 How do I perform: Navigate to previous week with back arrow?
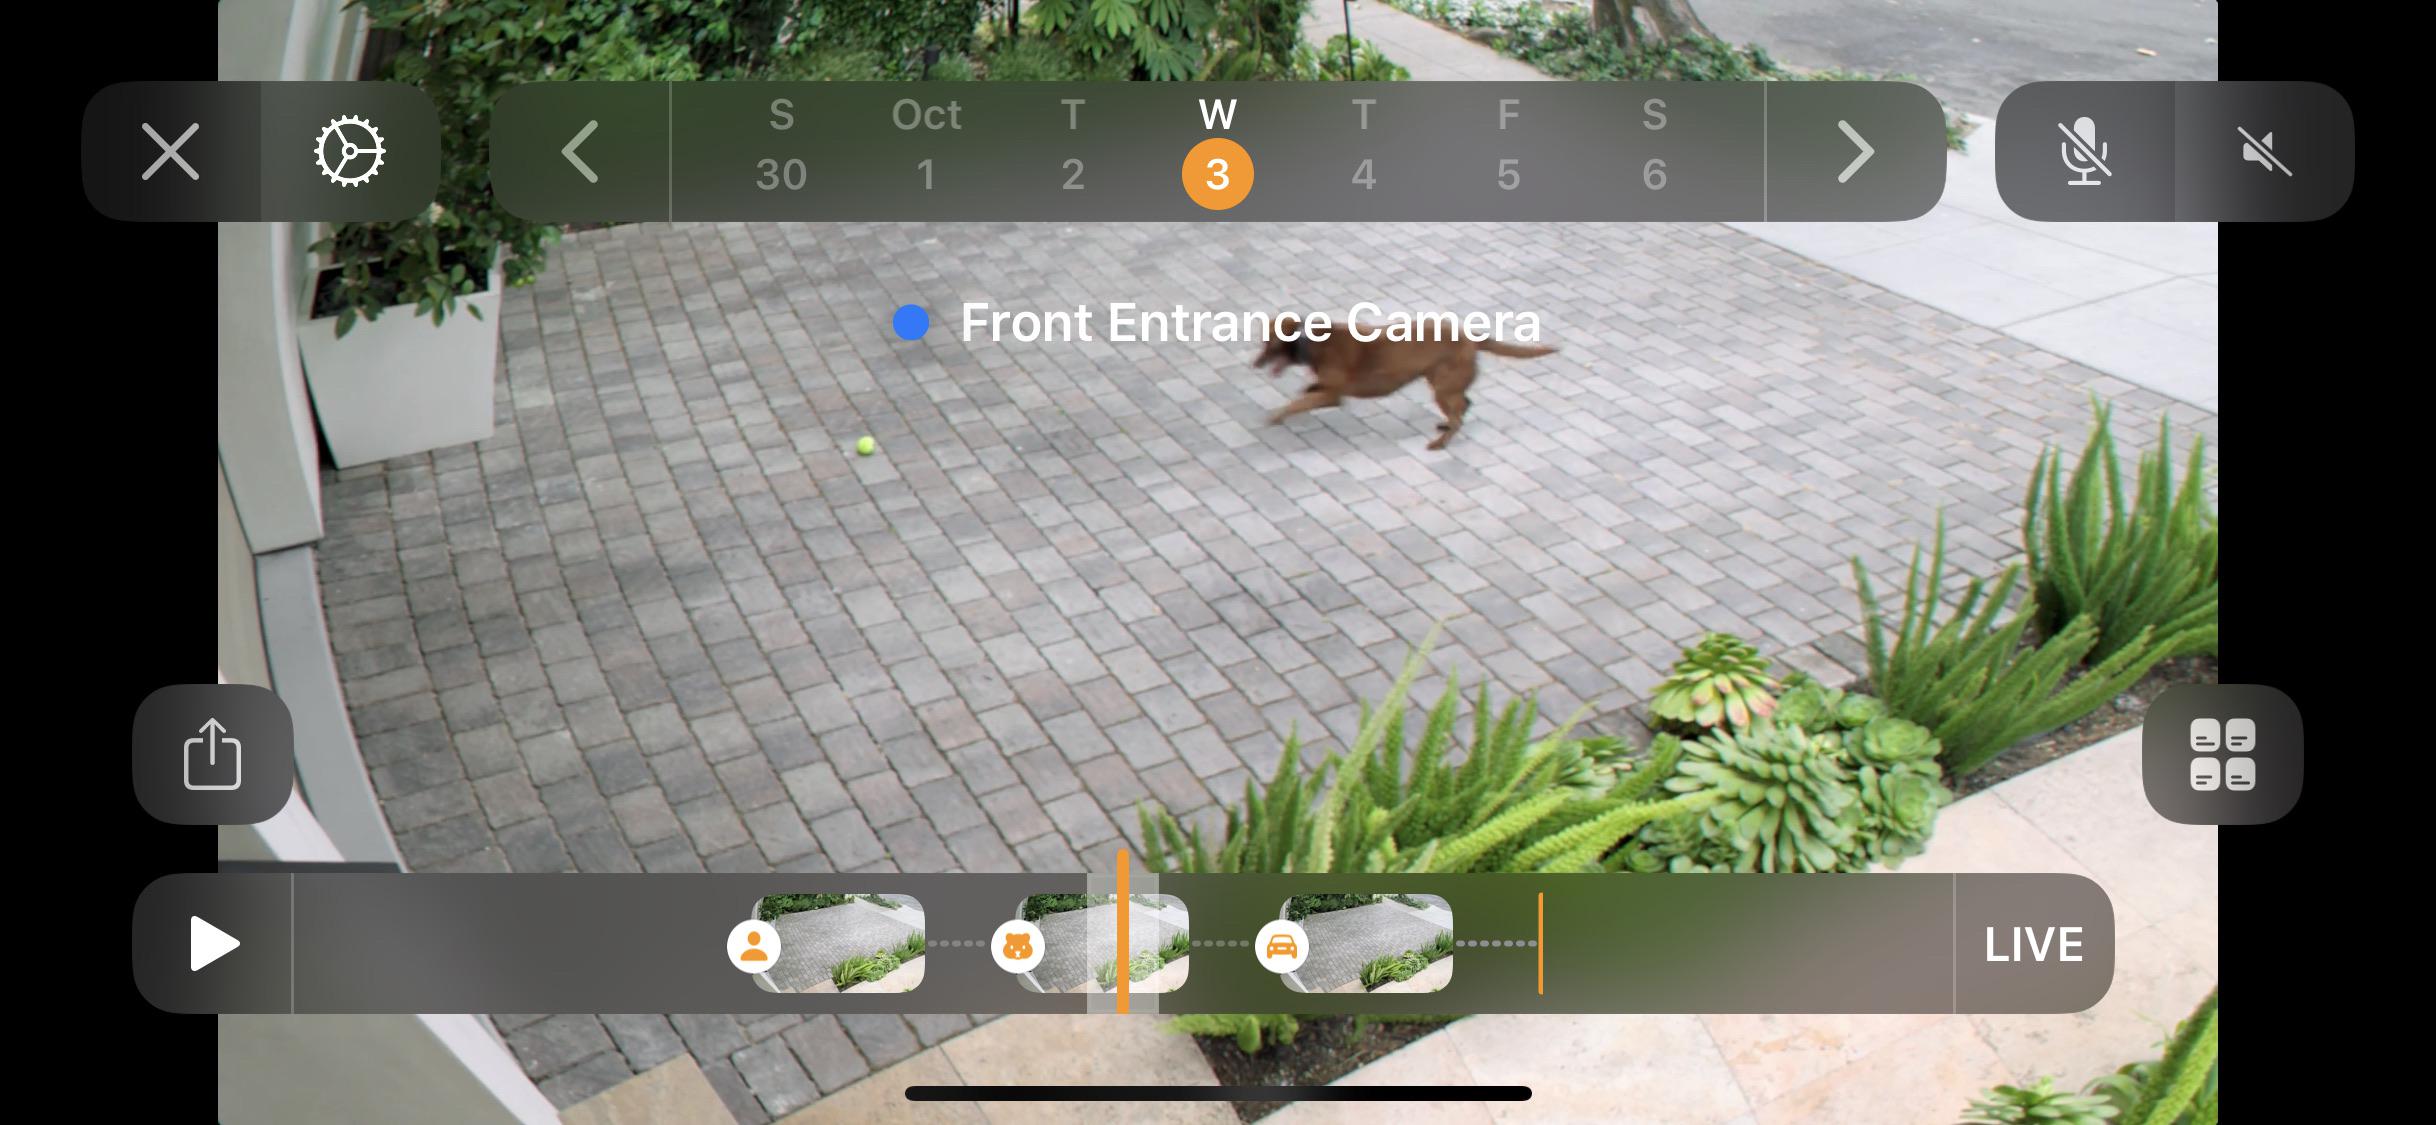[583, 151]
